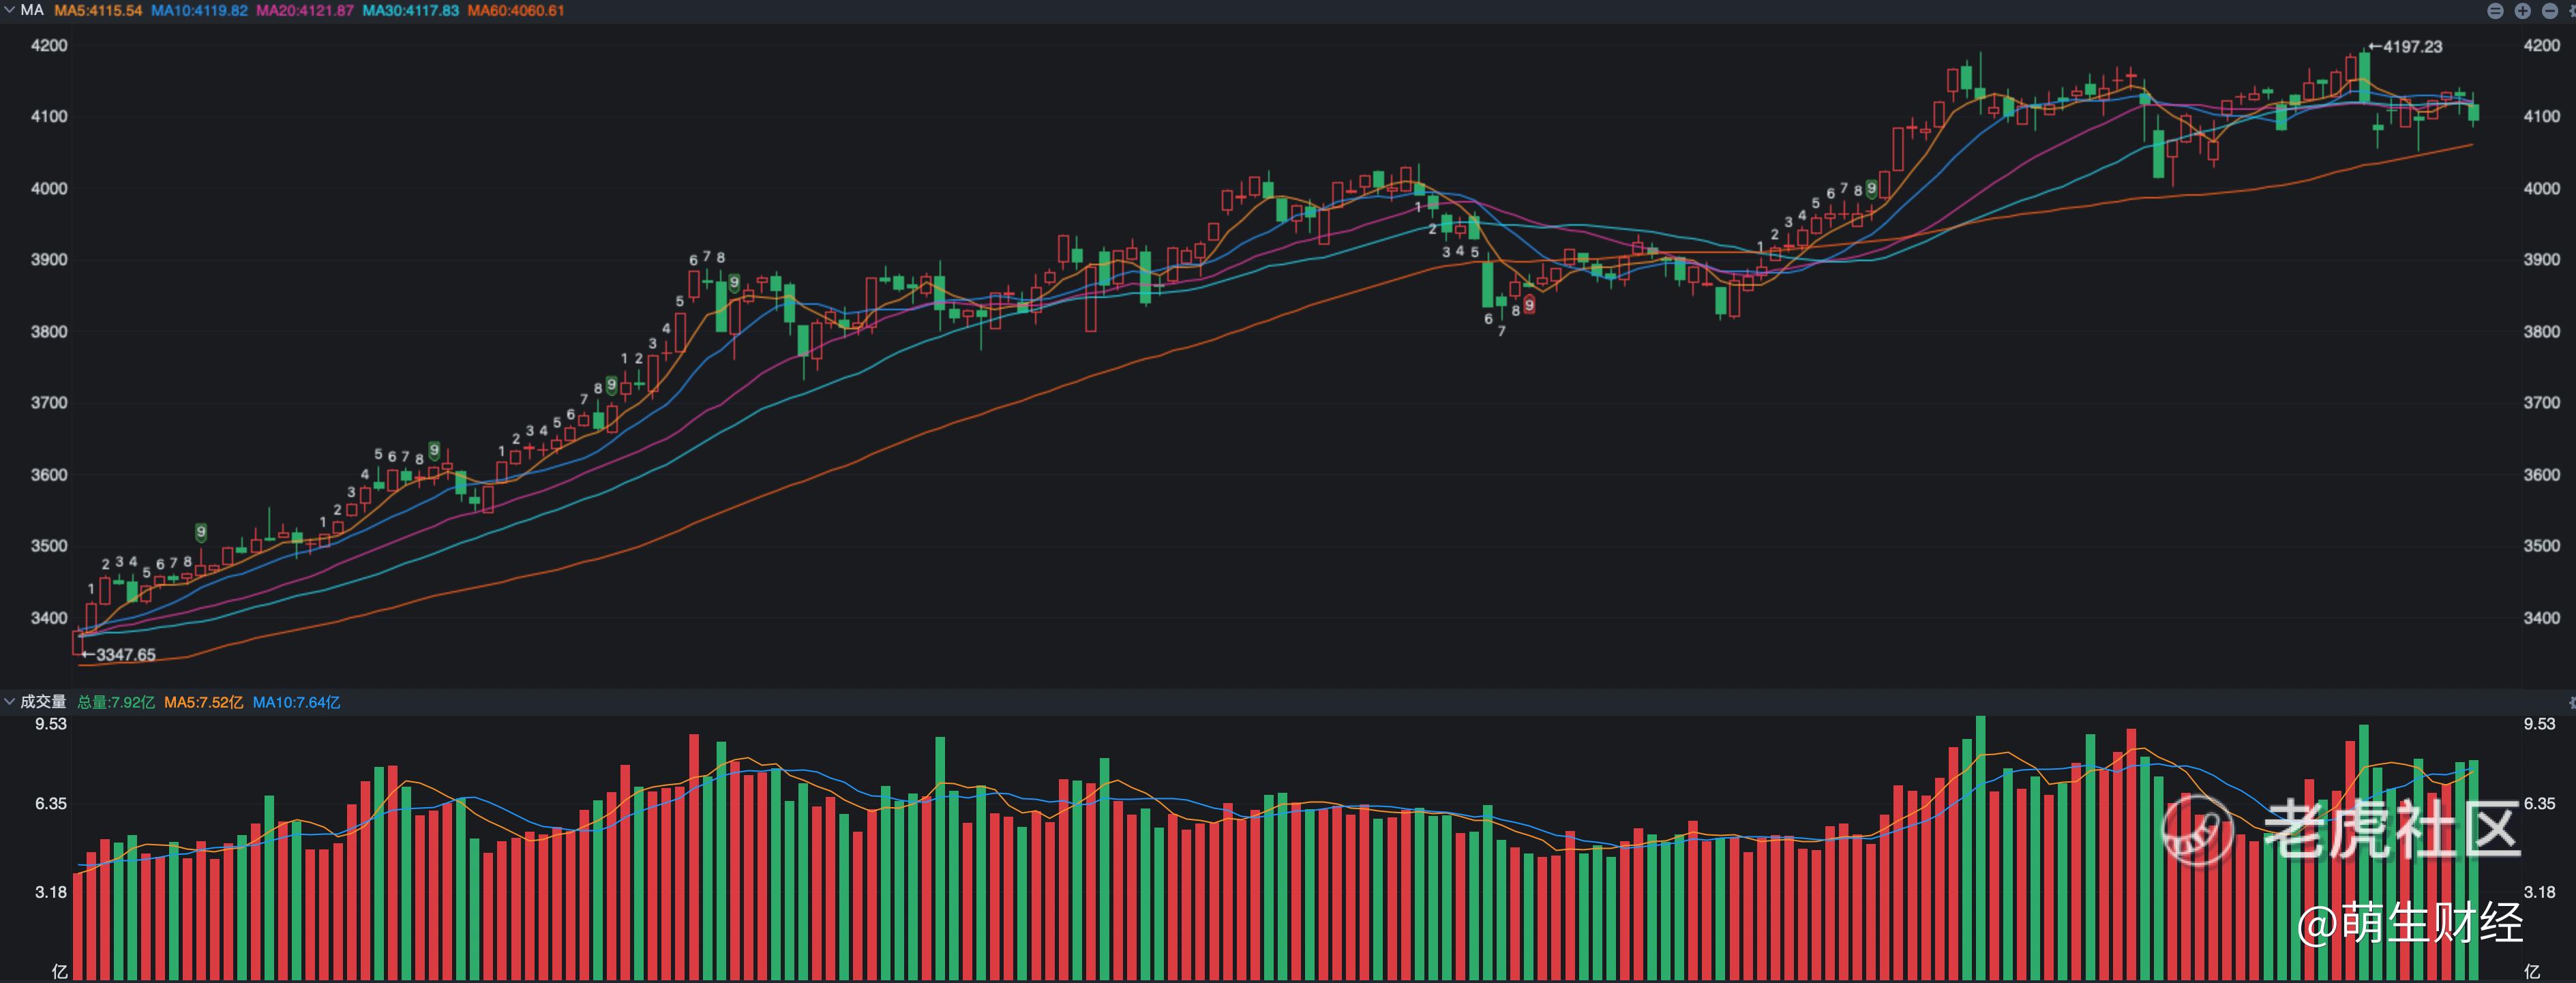
Task: Click the red 9 marker near 3830
Action: point(1529,305)
